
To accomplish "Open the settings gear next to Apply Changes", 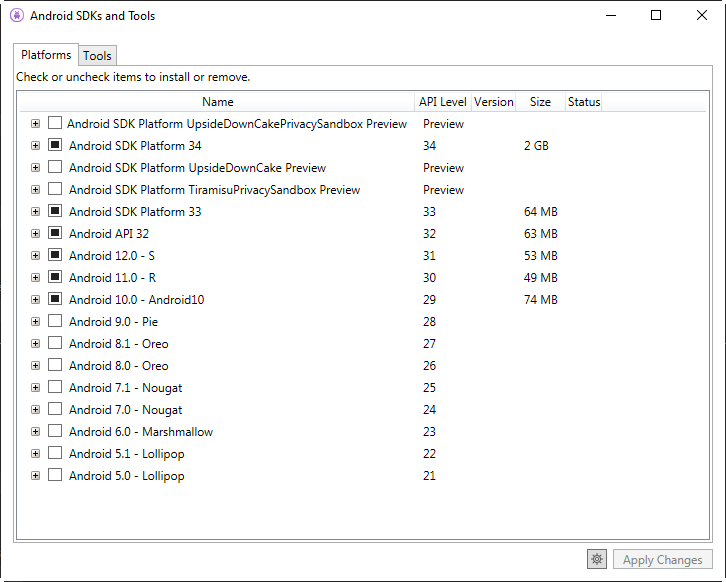I will [597, 559].
